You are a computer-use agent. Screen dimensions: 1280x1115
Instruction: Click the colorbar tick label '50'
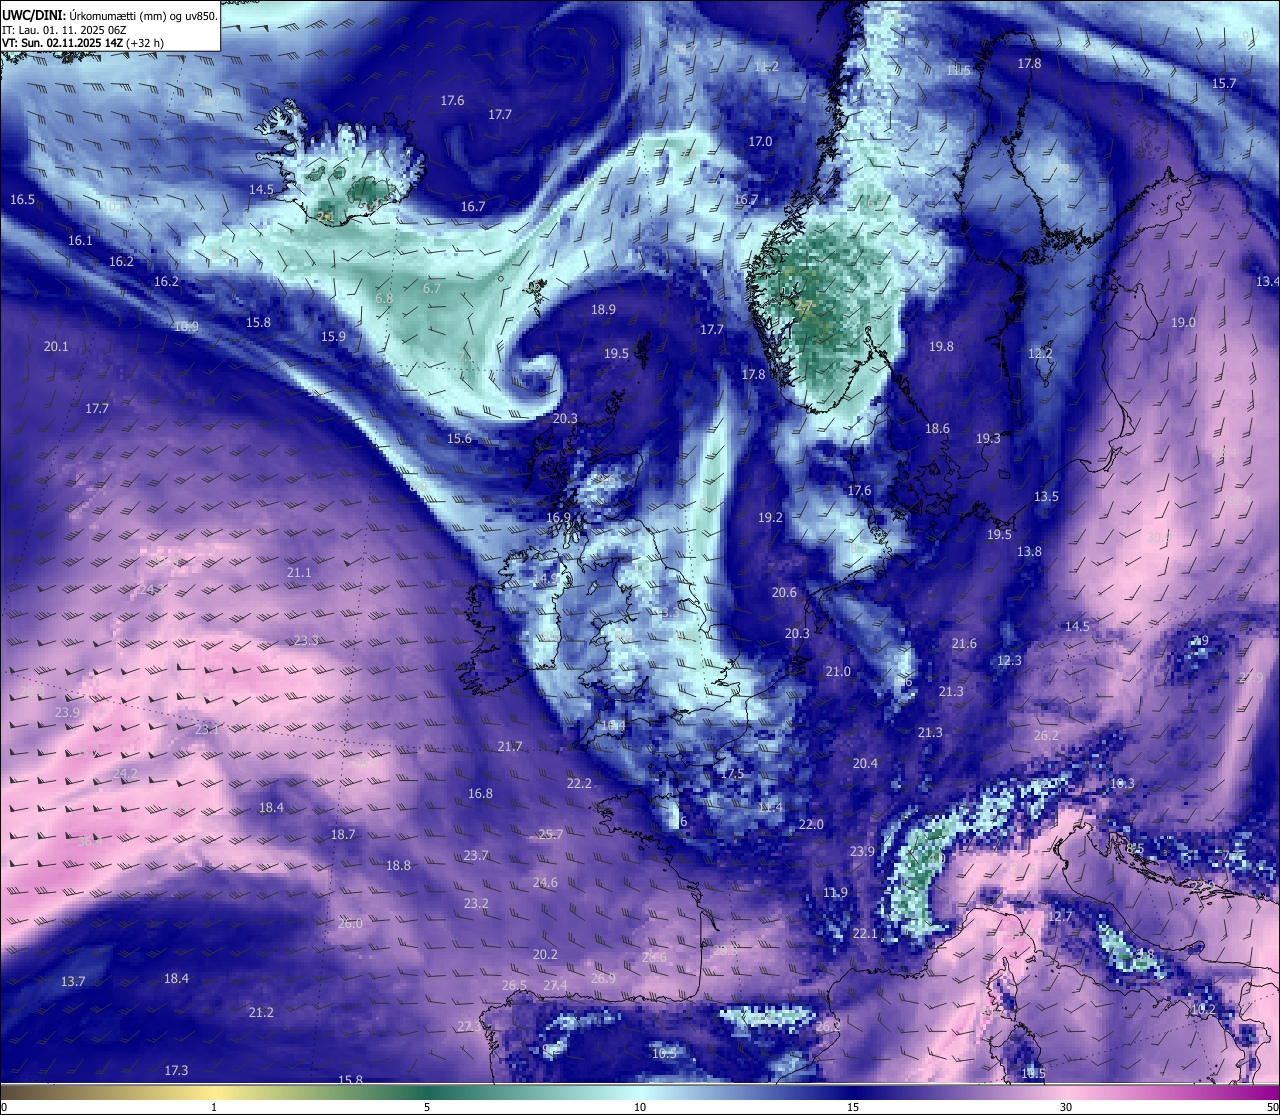point(1272,1107)
